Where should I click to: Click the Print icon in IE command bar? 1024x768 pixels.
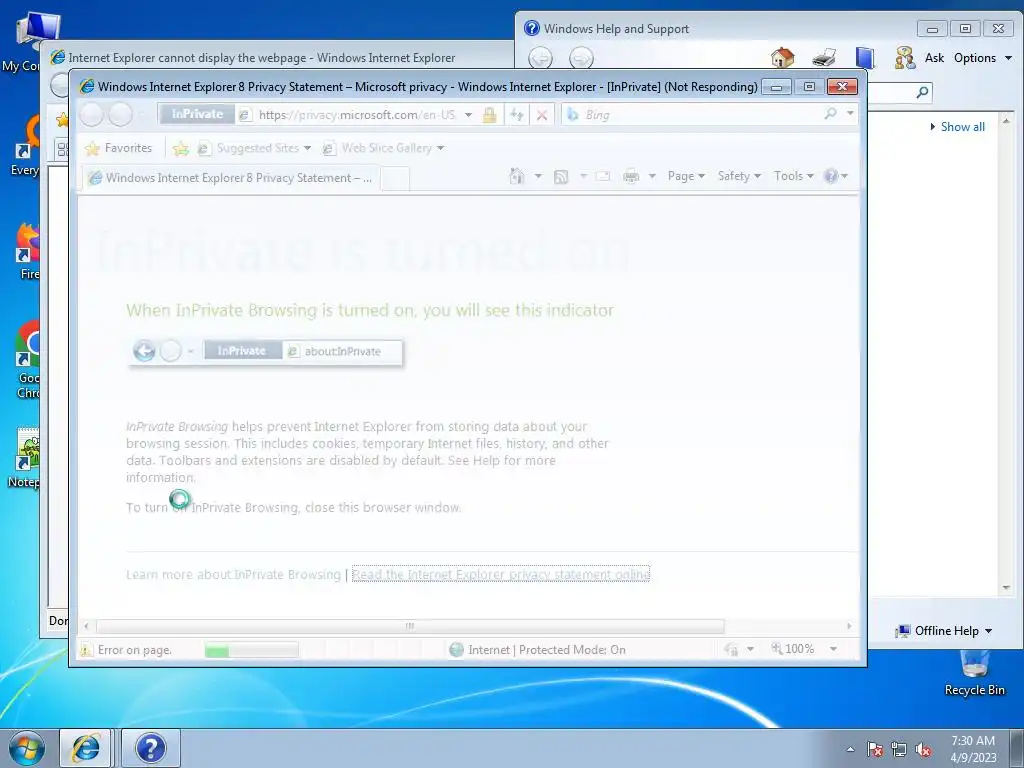(x=631, y=176)
